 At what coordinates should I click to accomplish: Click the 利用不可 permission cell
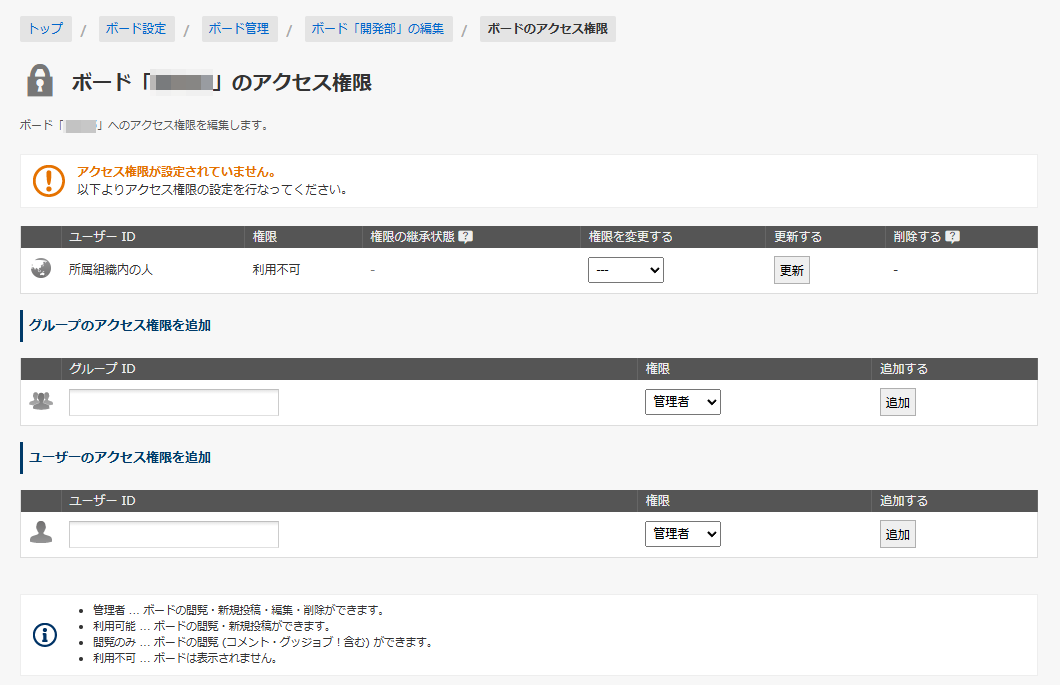click(276, 269)
